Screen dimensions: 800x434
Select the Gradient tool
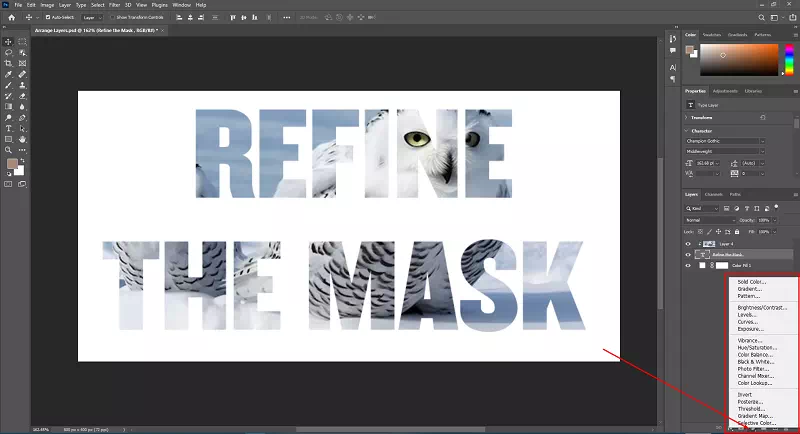click(8, 107)
